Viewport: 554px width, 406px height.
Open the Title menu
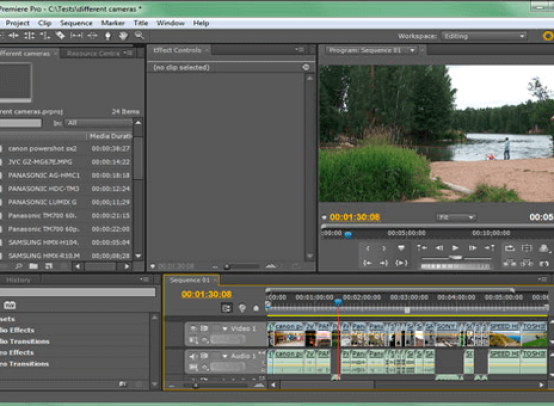point(141,23)
